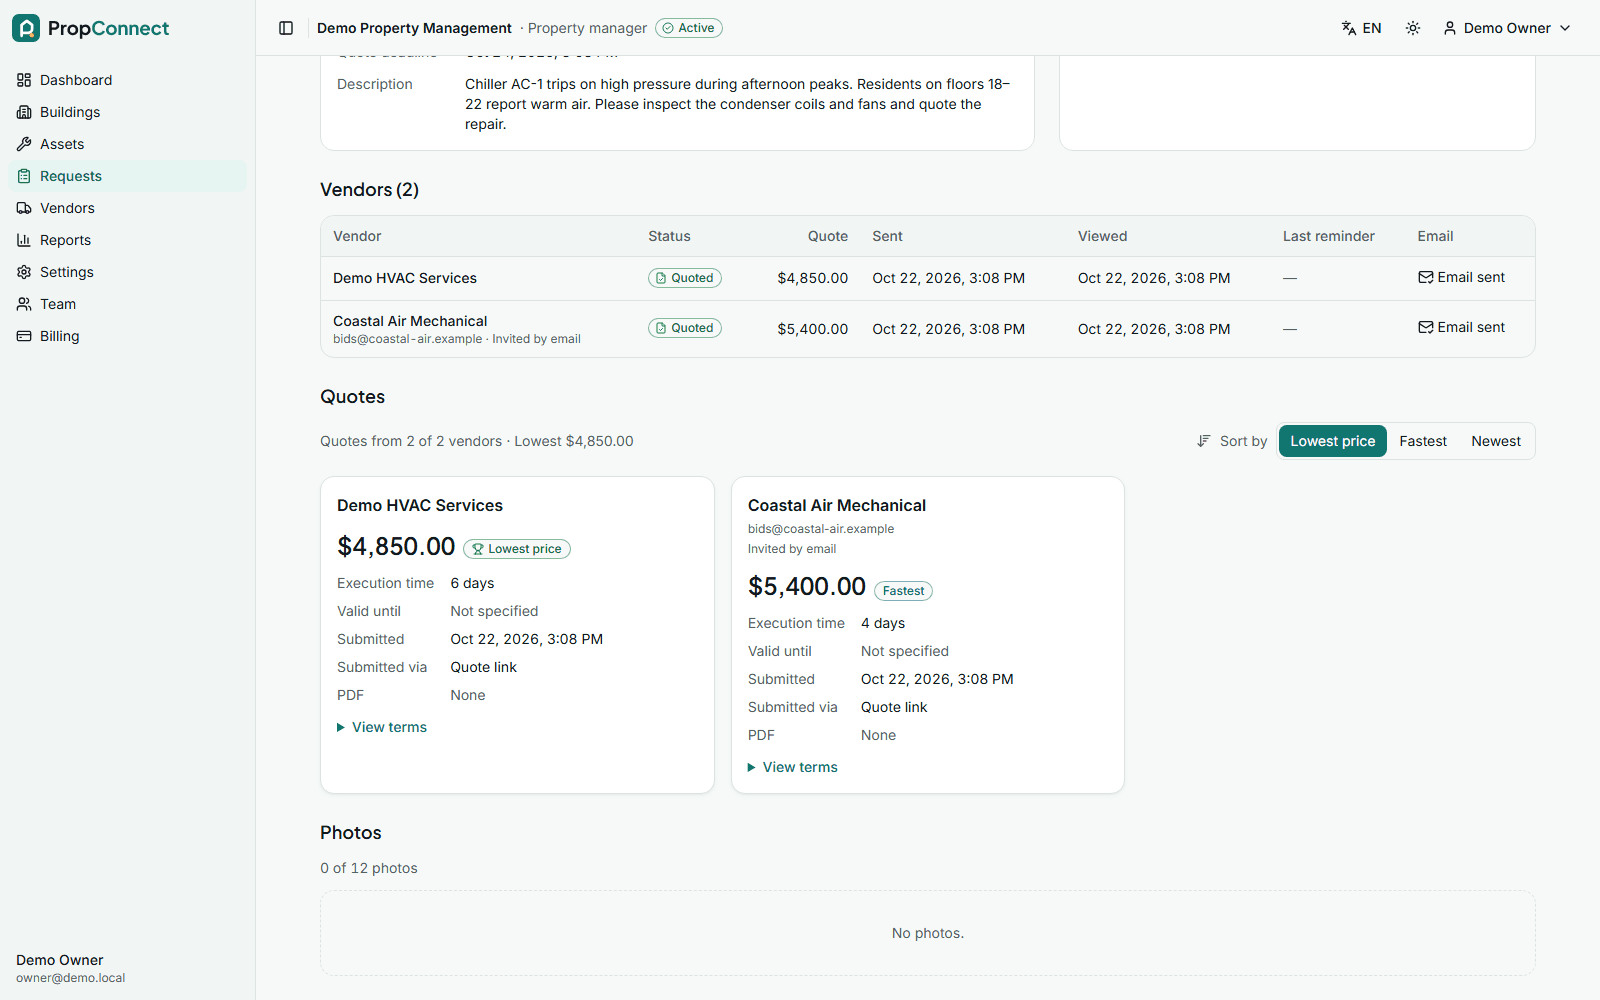This screenshot has width=1600, height=1000.
Task: Open Reports in the sidebar
Action: 128,240
